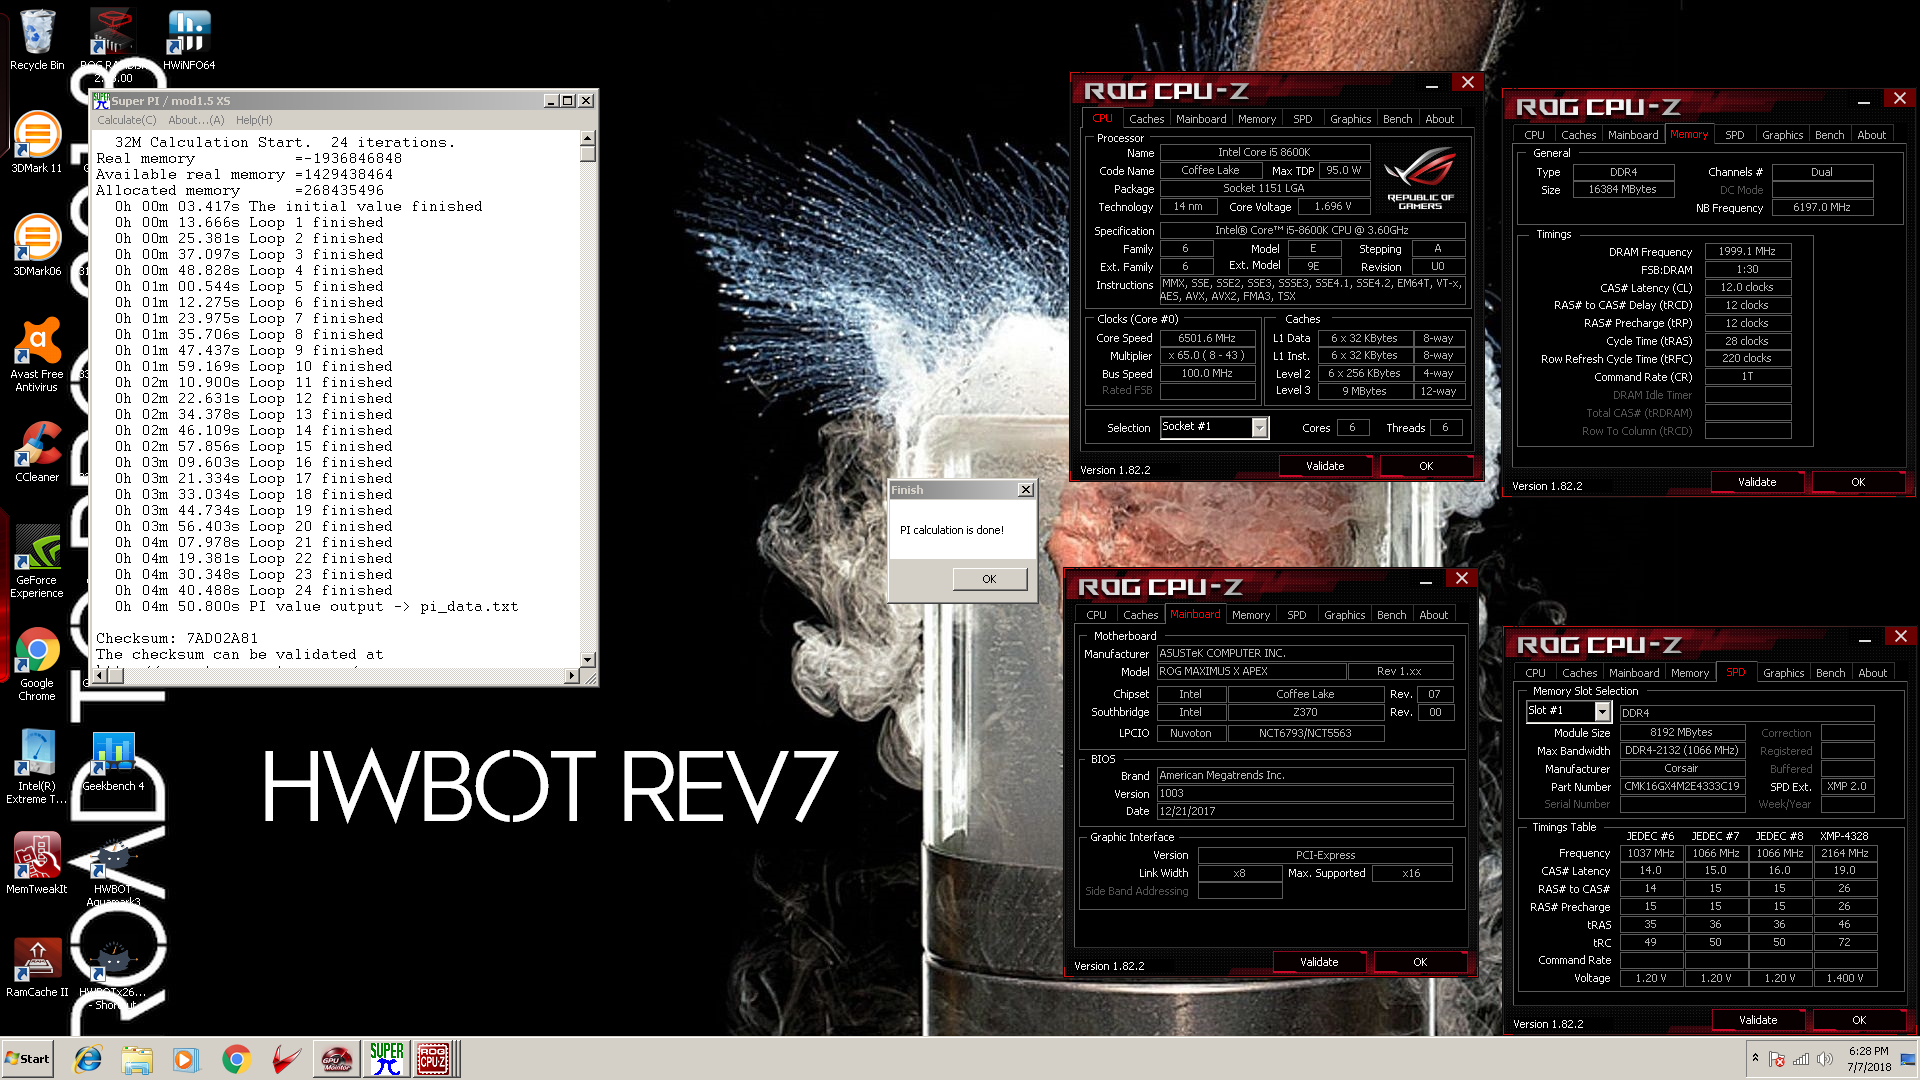1920x1080 pixels.
Task: Launch 3DMark 11 desktop icon
Action: point(37,142)
